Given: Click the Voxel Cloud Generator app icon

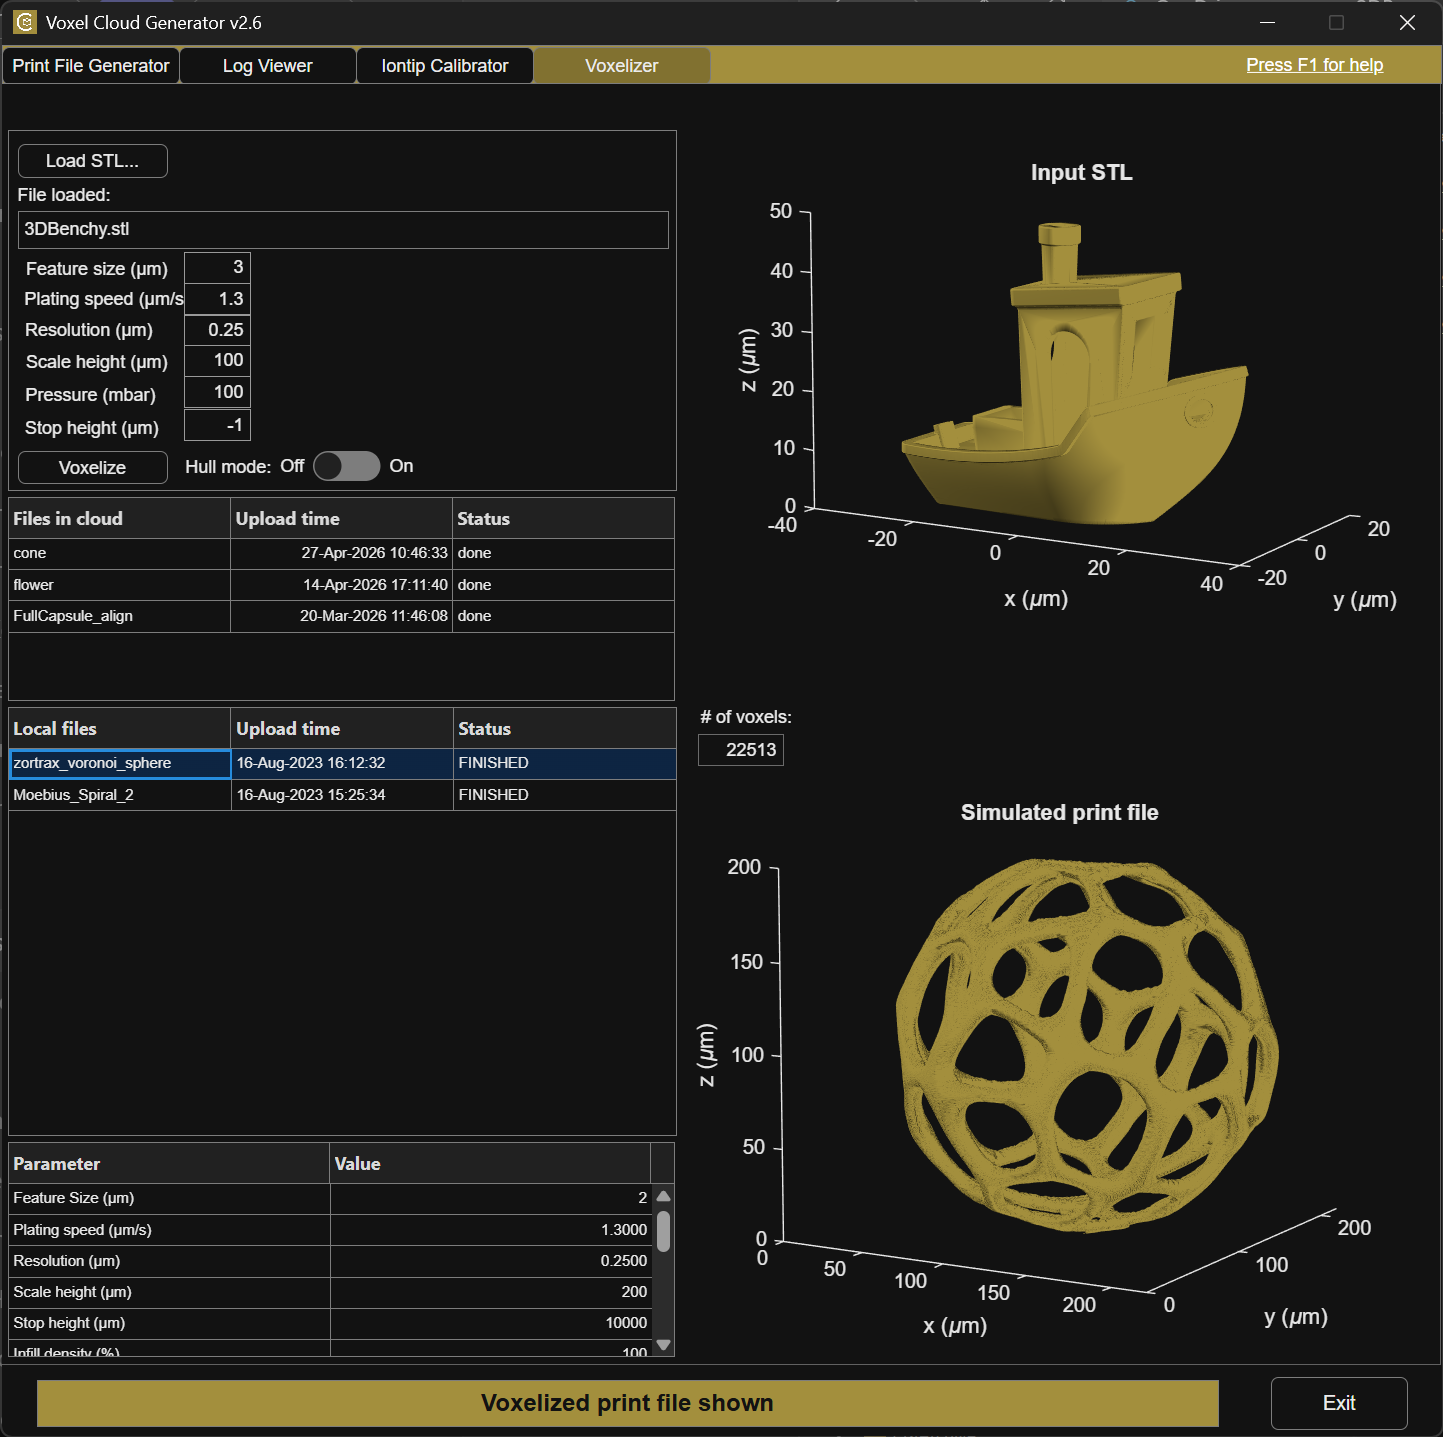Looking at the screenshot, I should click(25, 22).
